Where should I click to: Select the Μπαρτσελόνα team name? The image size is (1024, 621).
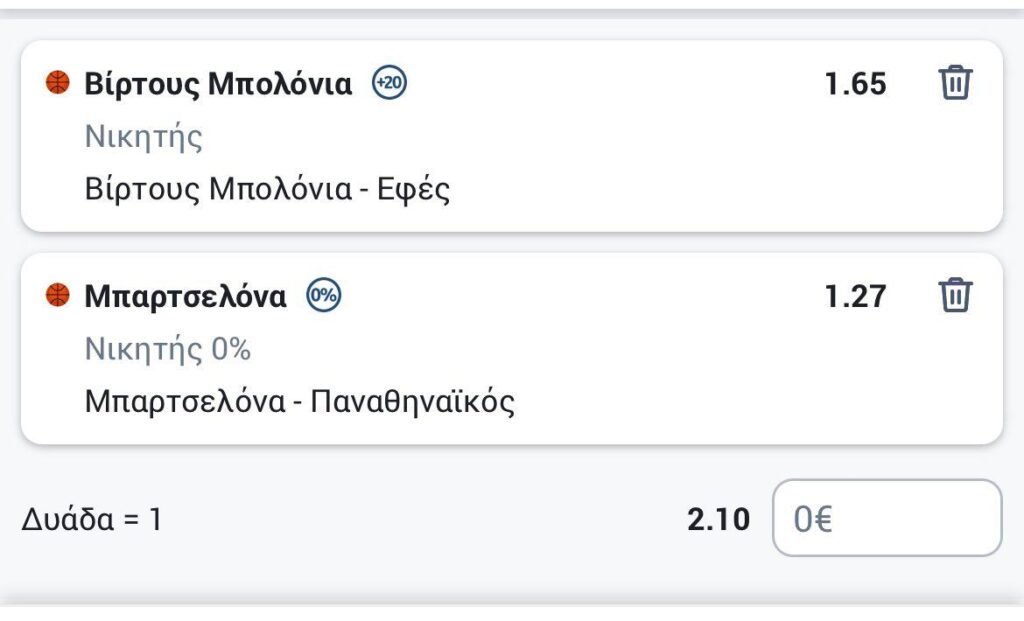(185, 296)
